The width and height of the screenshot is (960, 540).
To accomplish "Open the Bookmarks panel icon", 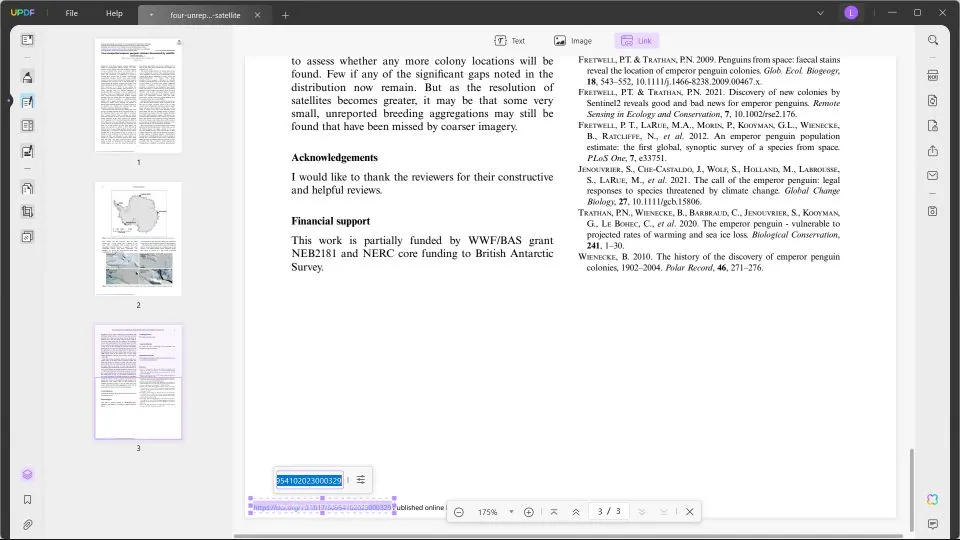I will click(x=27, y=500).
